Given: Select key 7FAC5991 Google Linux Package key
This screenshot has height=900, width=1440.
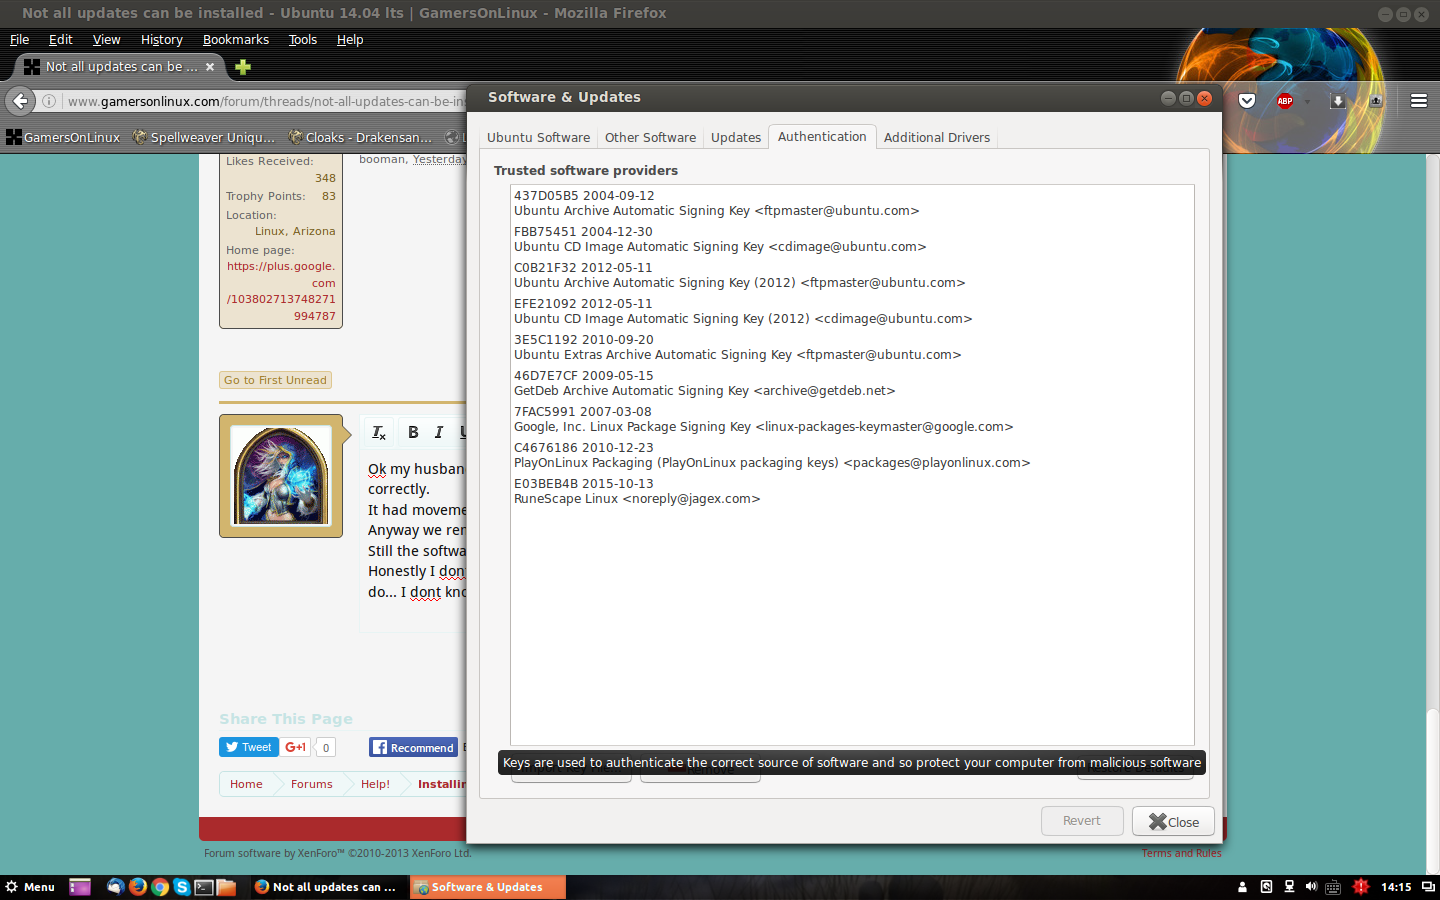Looking at the screenshot, I should [852, 419].
